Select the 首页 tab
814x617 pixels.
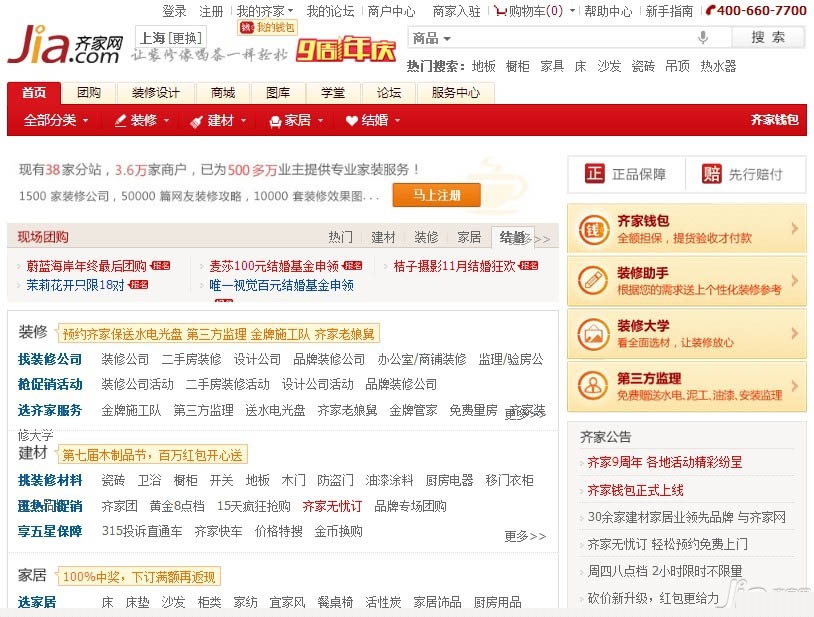(x=34, y=93)
